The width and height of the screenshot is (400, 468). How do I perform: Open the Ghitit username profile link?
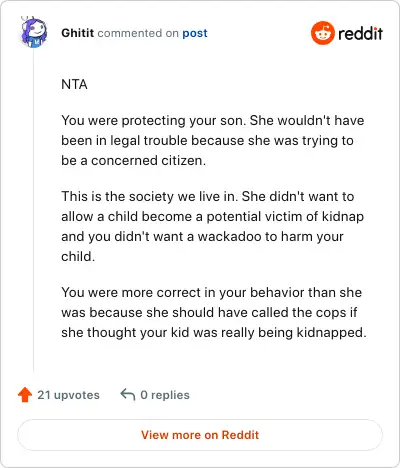(78, 33)
